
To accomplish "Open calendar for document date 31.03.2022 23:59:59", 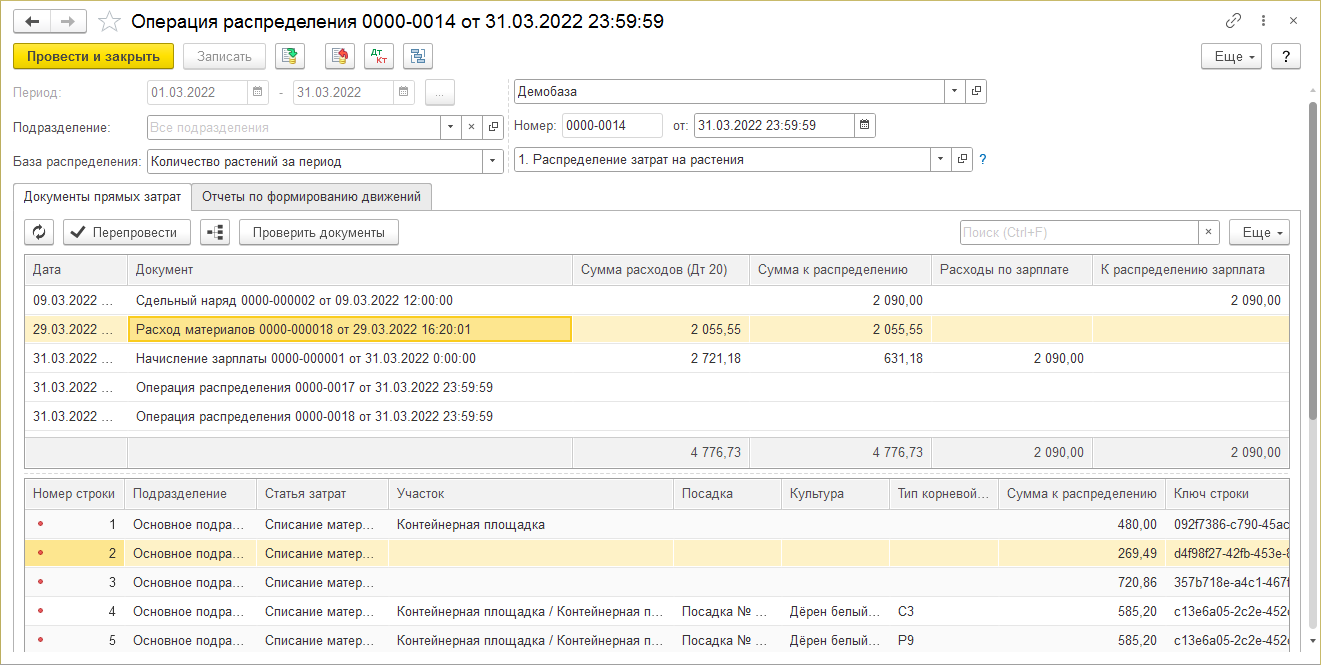I will pos(865,125).
